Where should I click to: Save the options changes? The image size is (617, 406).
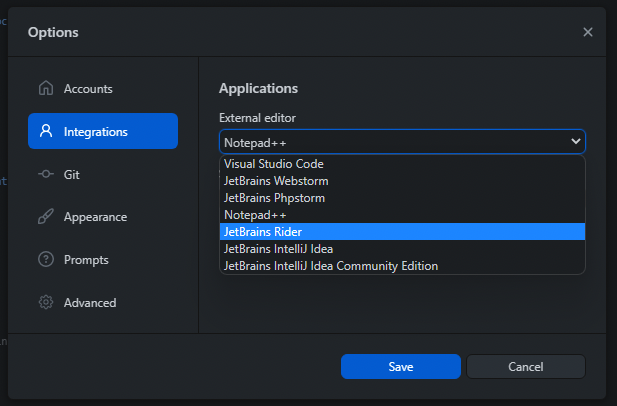401,367
